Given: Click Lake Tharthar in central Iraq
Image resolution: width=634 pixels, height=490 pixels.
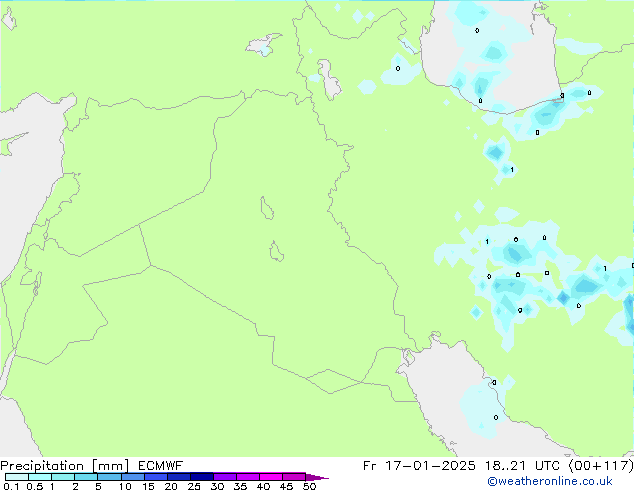Looking at the screenshot, I should (266, 208).
